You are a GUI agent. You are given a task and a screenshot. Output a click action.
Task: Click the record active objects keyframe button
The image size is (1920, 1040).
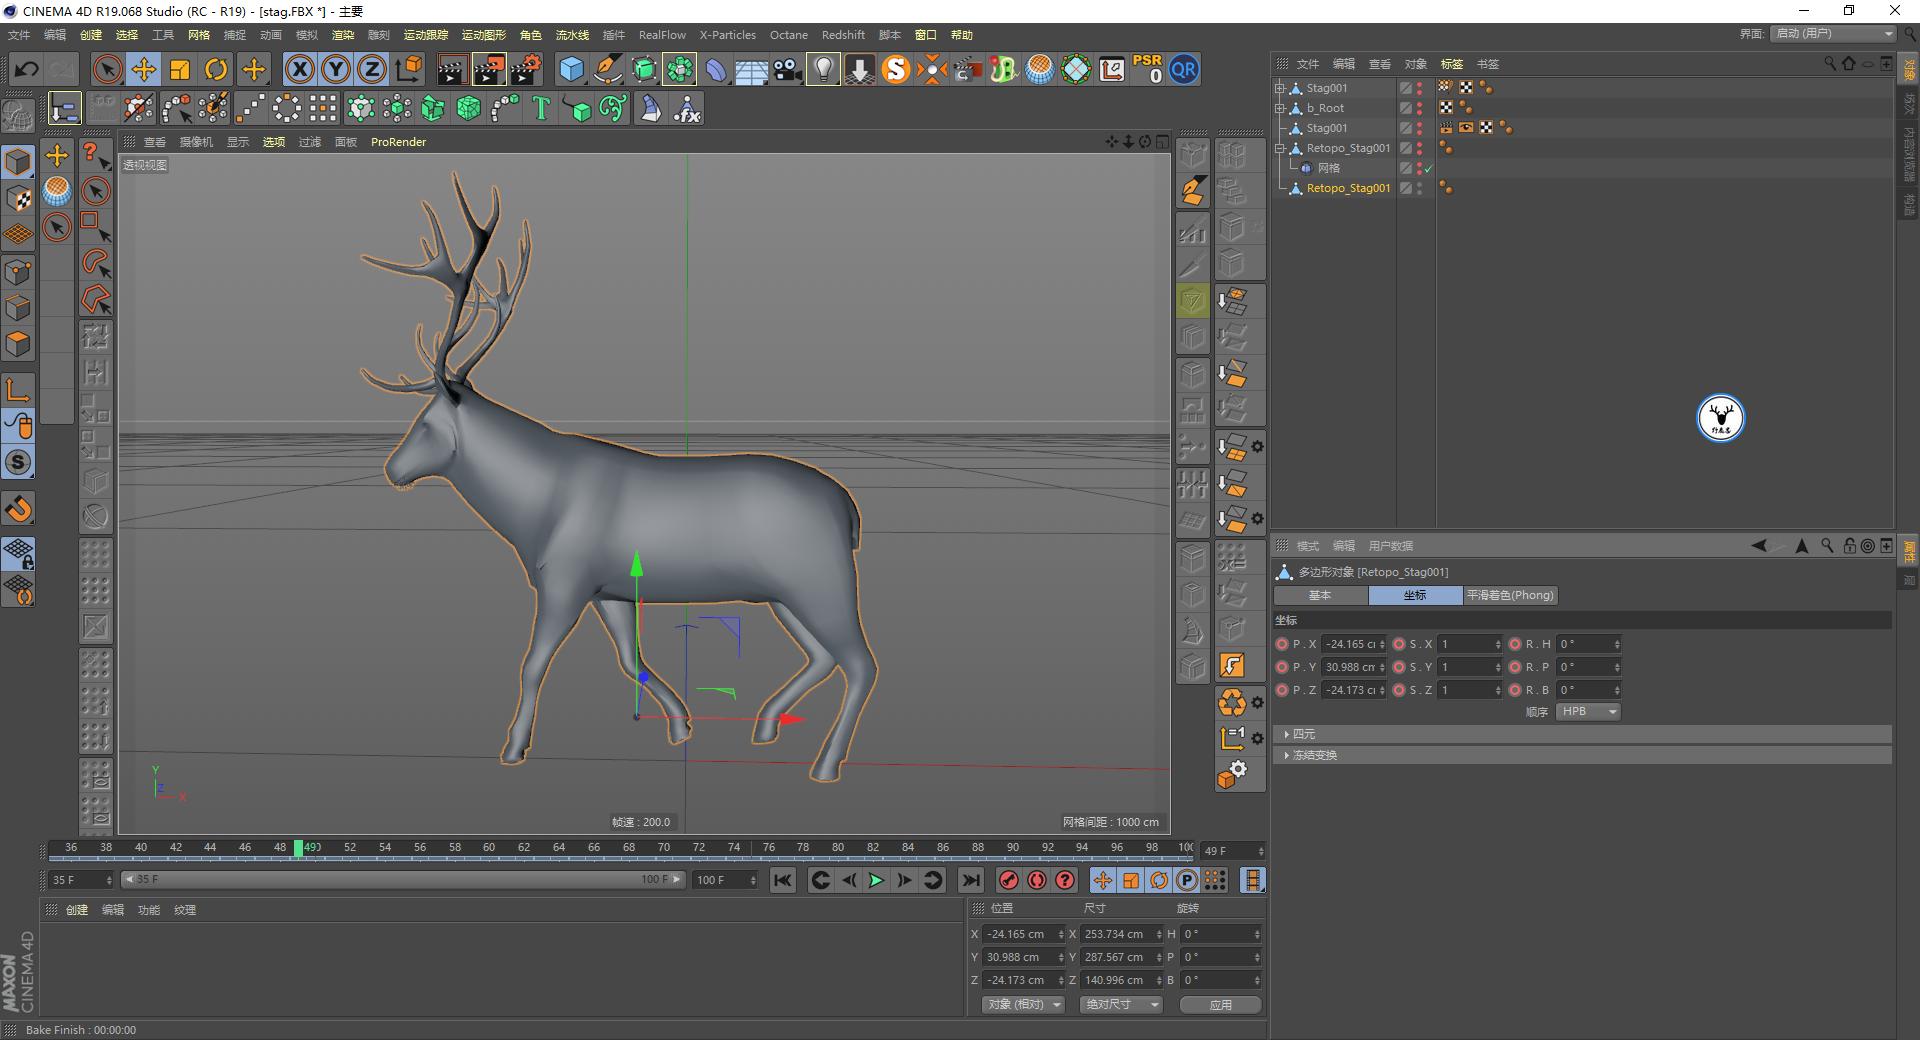(x=1009, y=880)
